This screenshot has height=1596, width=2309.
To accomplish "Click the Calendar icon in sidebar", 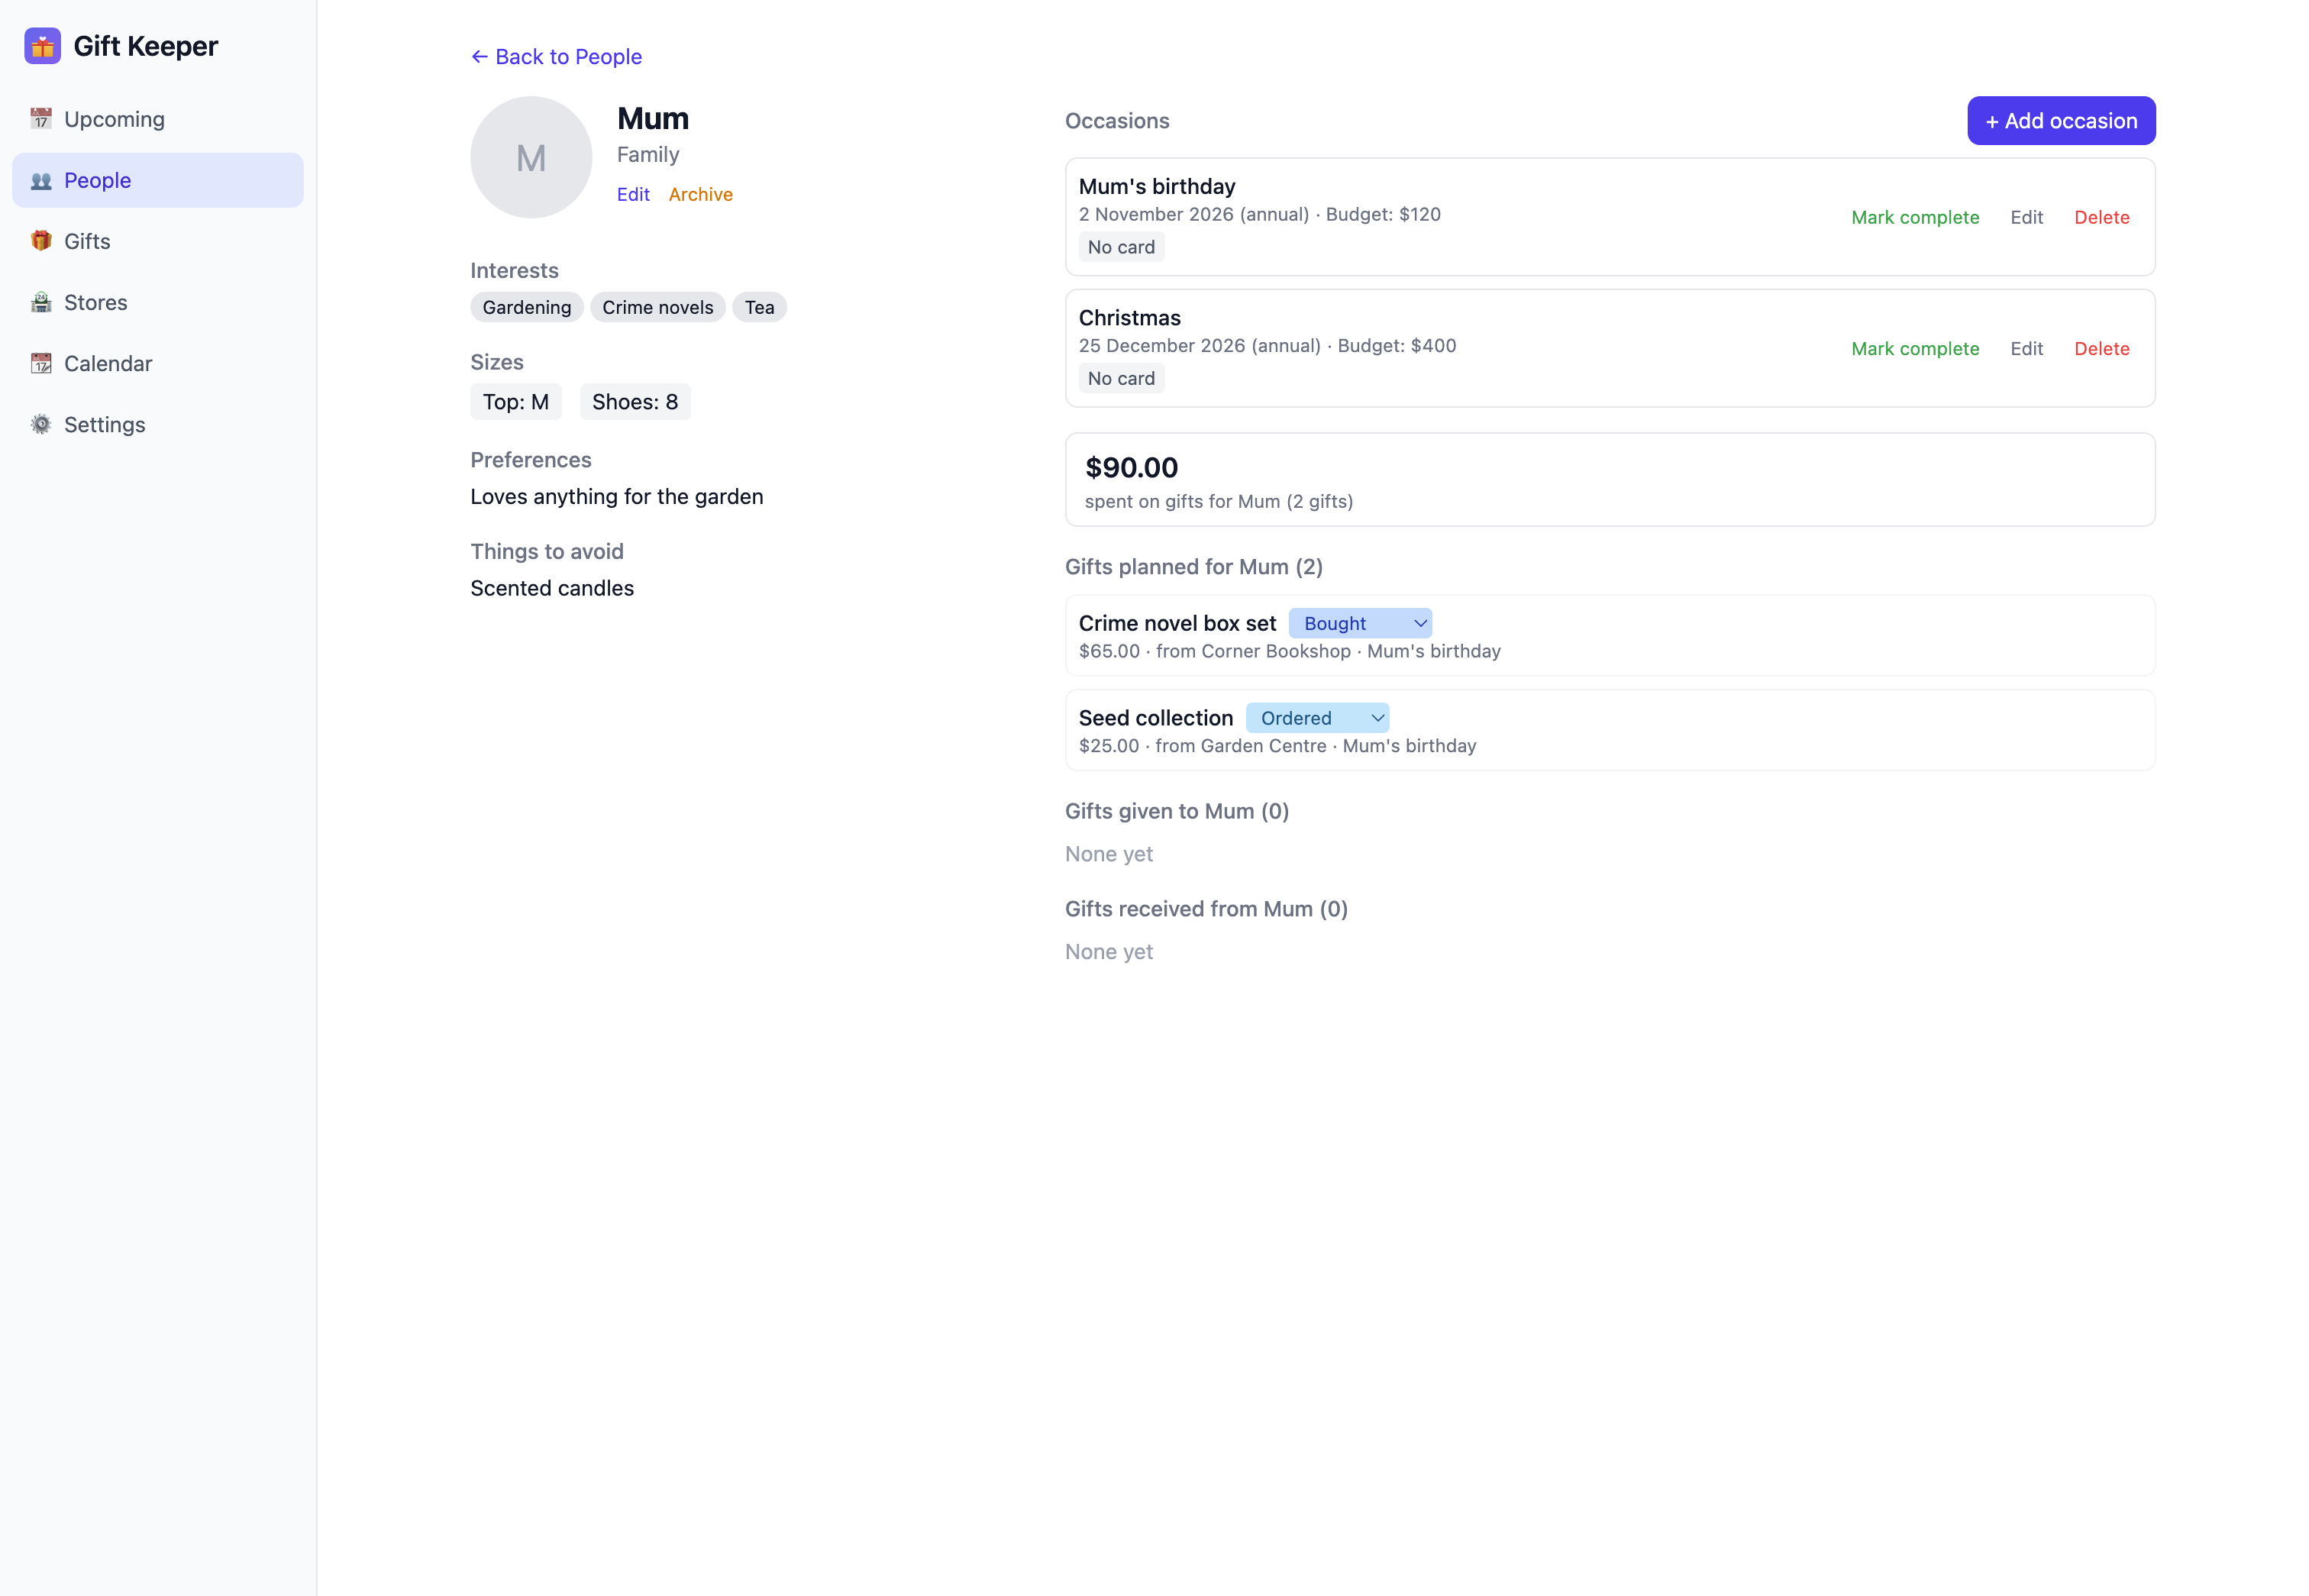I will 41,363.
